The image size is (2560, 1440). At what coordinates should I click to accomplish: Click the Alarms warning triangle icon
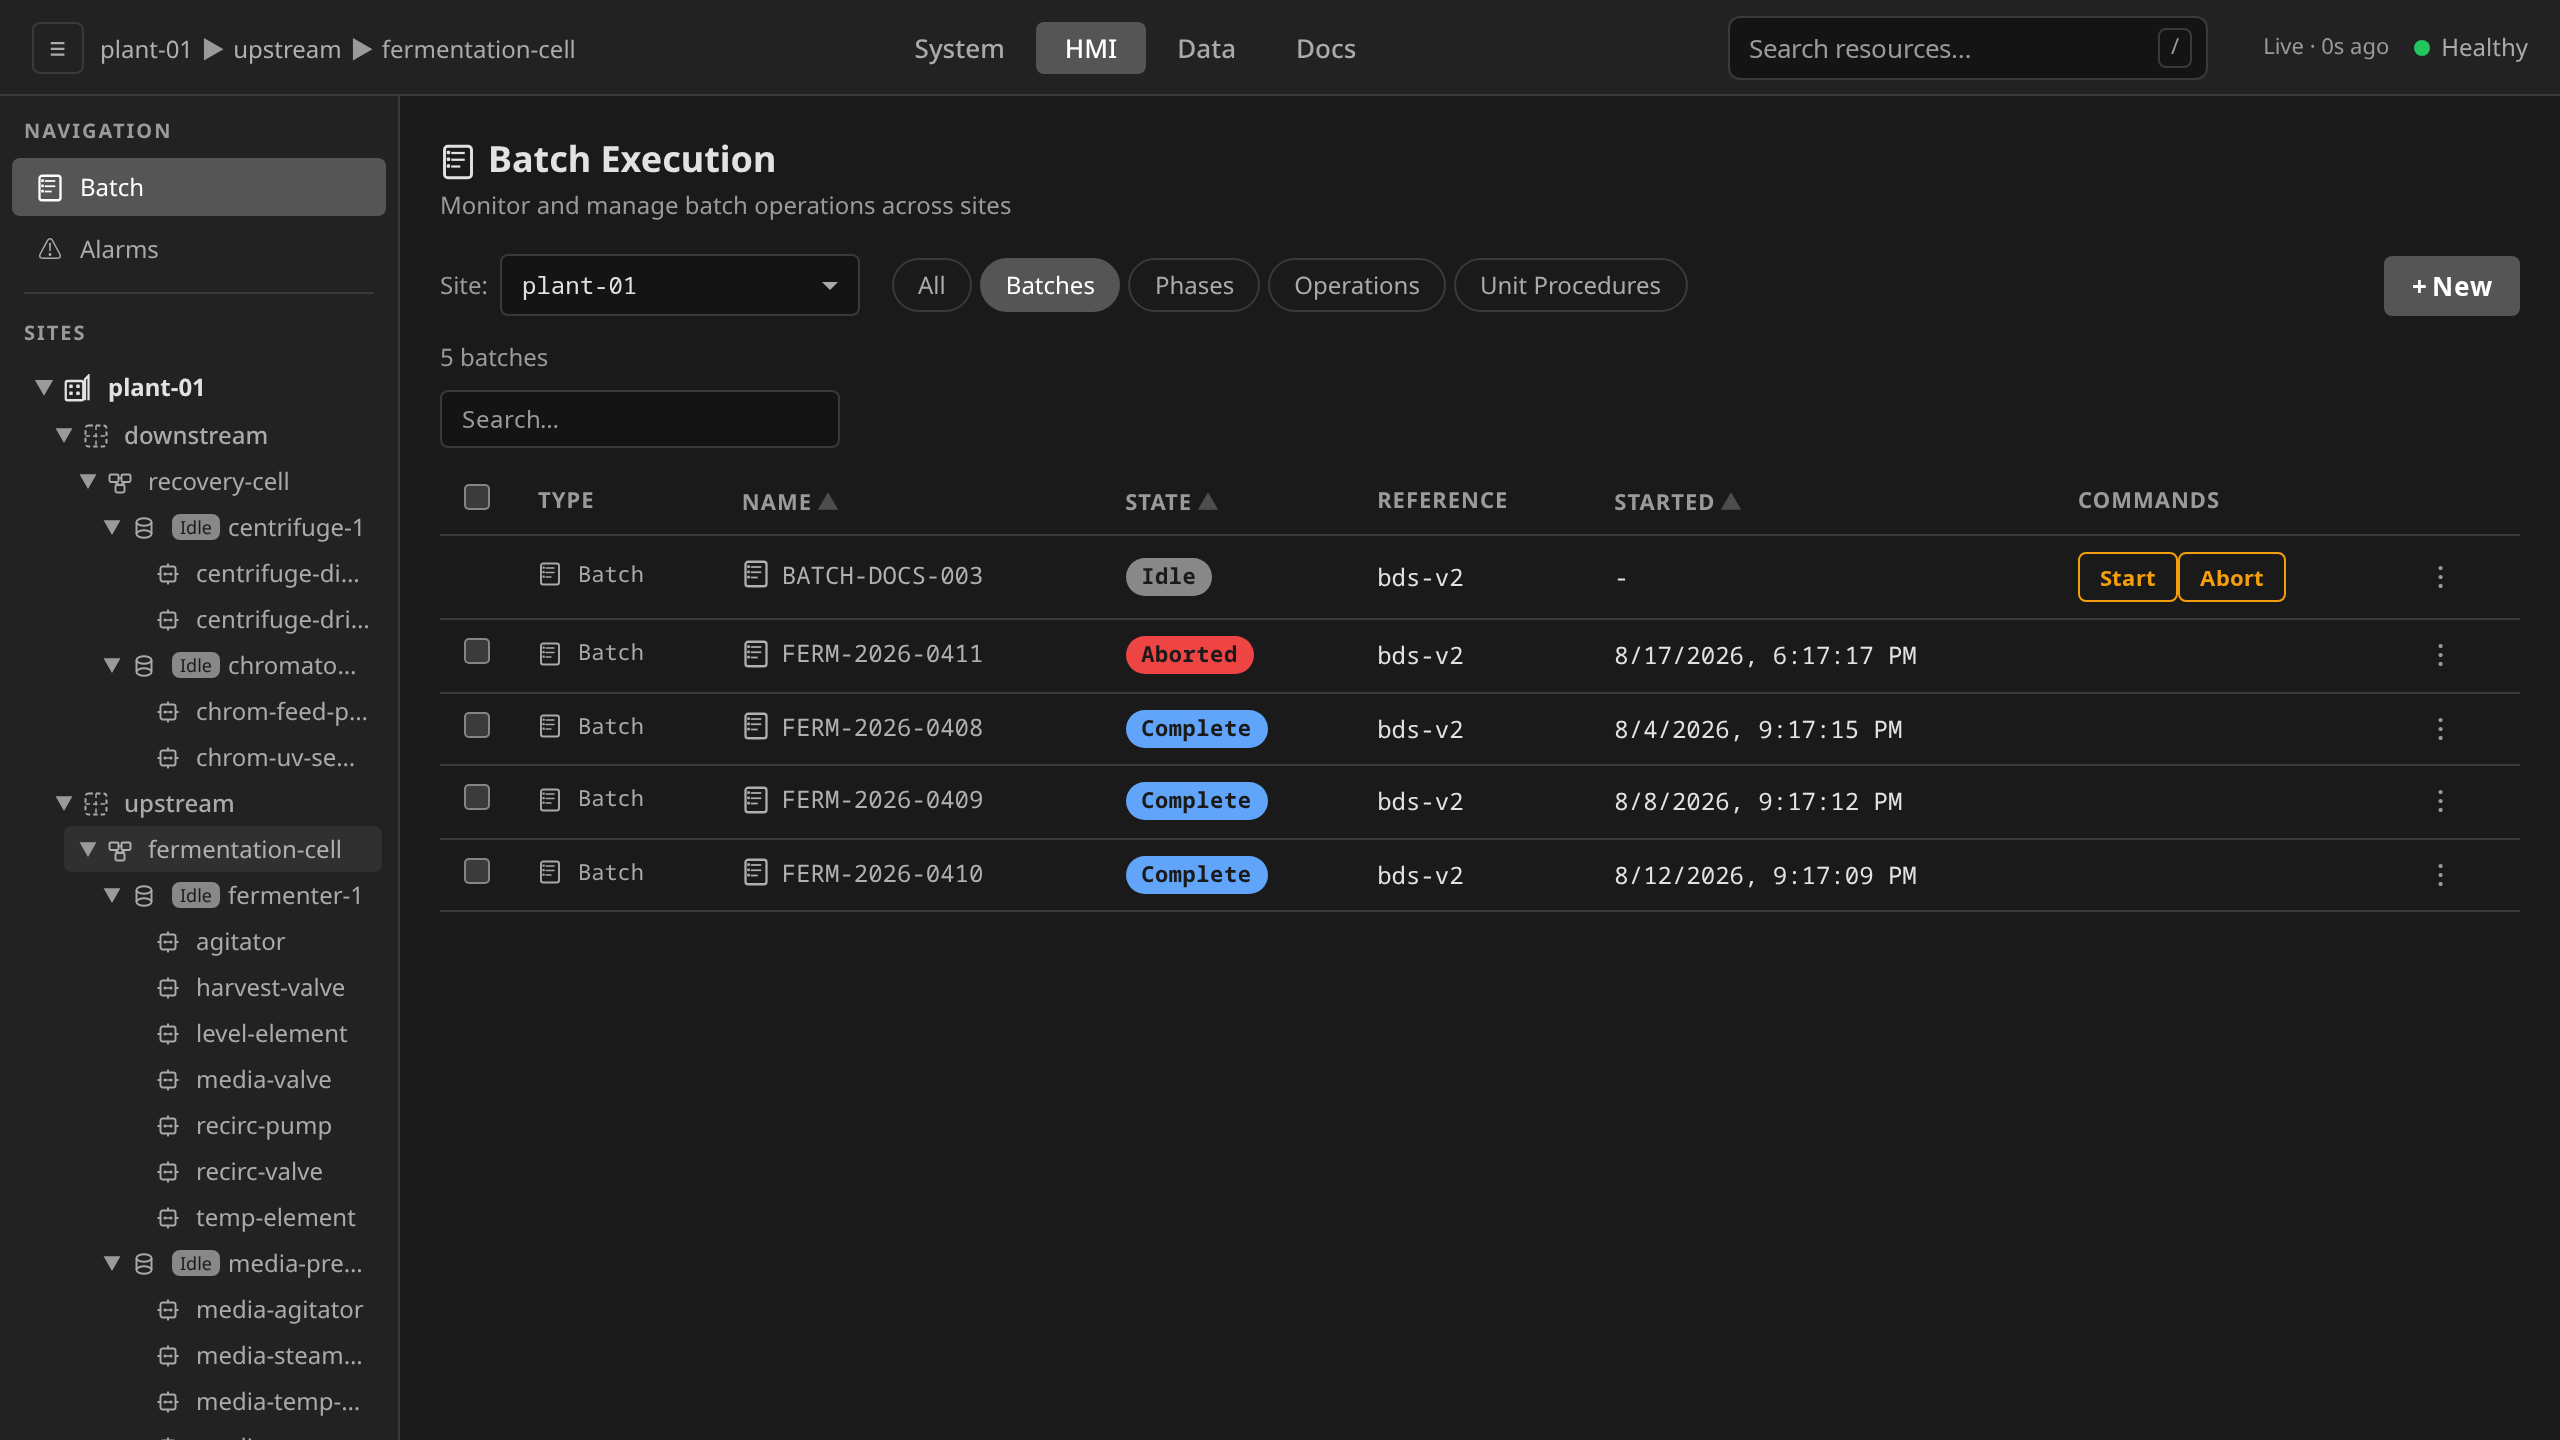[50, 249]
